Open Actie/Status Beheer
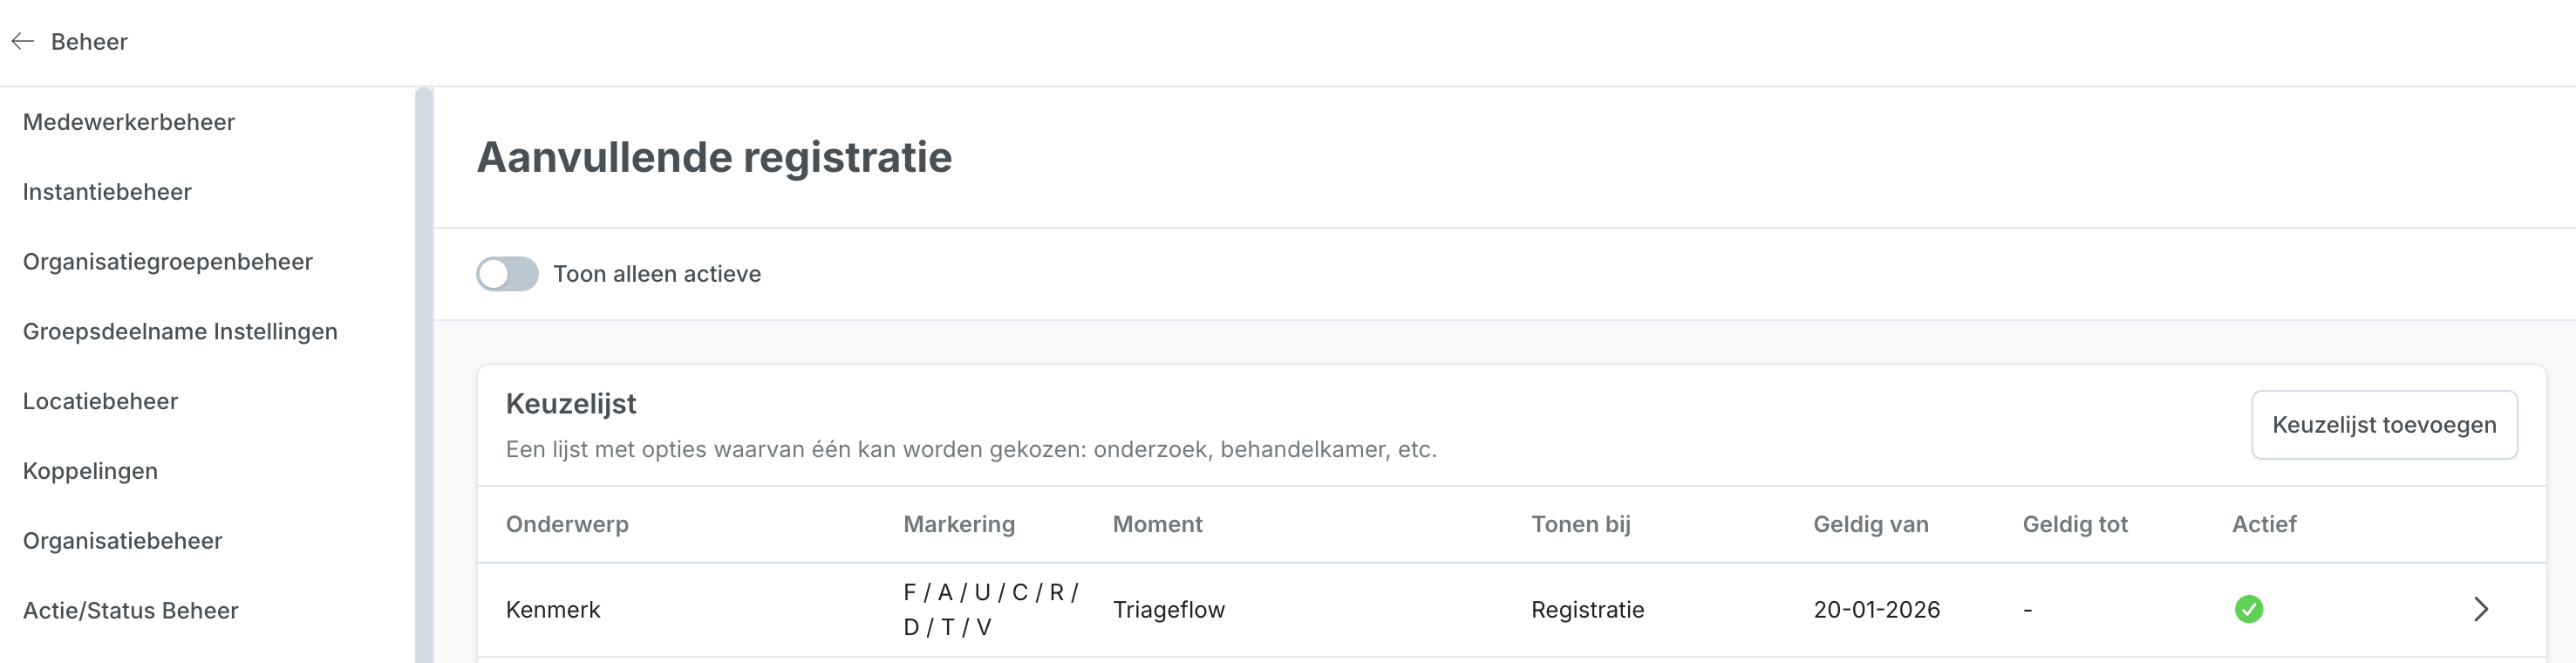2576x663 pixels. pos(130,611)
